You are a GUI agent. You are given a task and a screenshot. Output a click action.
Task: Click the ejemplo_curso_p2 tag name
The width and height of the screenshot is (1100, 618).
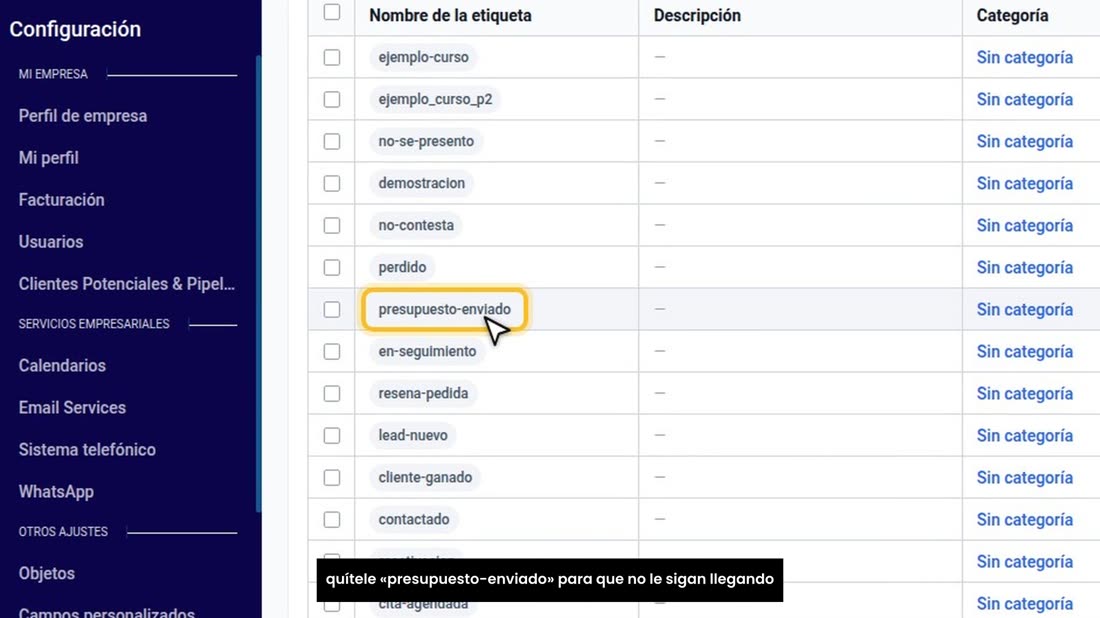coord(436,100)
